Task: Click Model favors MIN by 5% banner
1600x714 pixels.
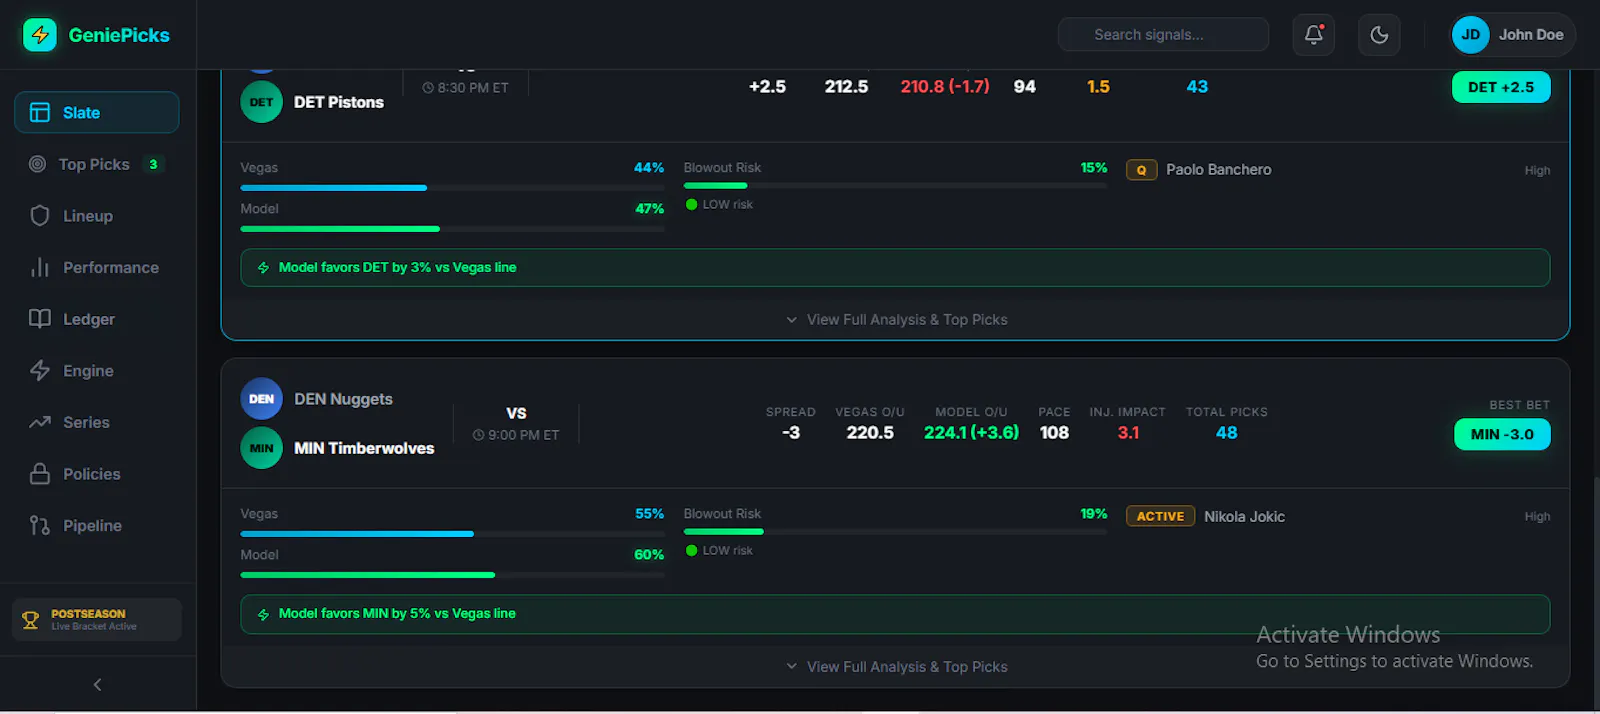Action: [895, 614]
